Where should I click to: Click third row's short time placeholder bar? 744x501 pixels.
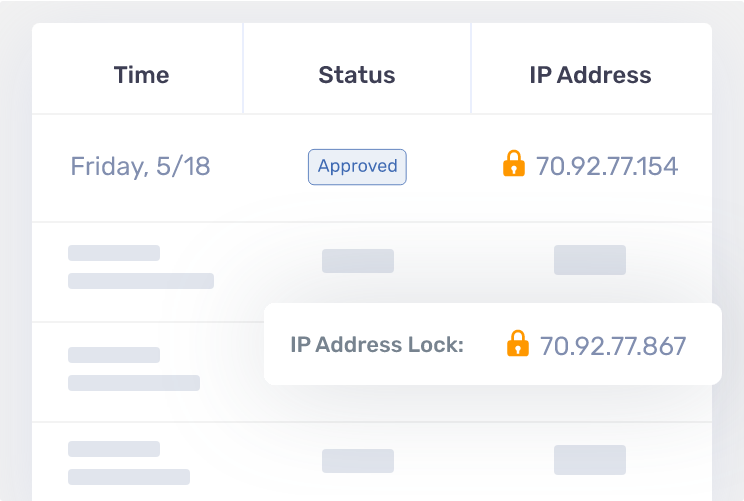click(114, 355)
